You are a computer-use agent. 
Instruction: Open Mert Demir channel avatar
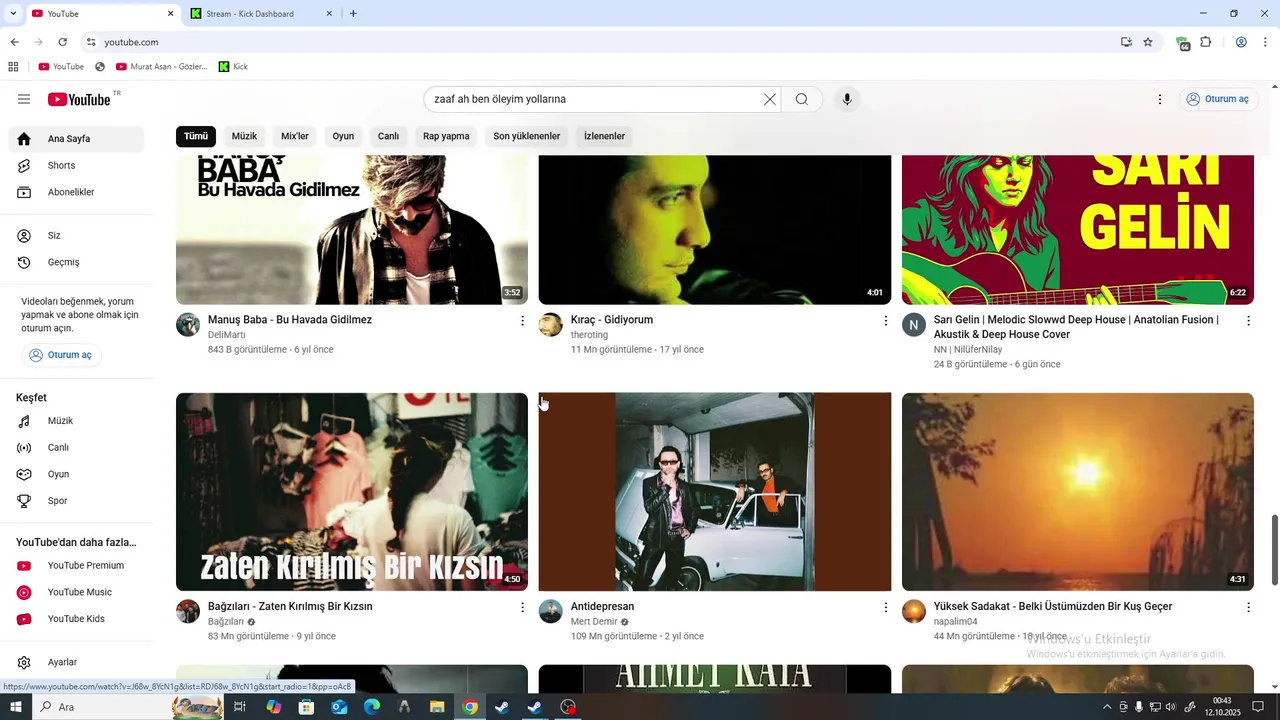click(x=551, y=611)
